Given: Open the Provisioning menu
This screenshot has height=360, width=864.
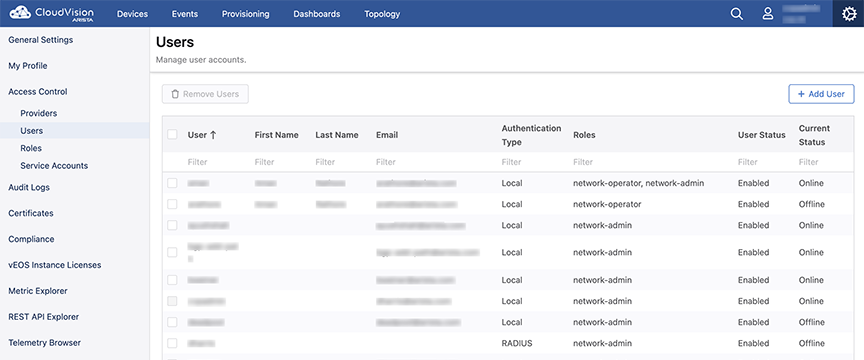Looking at the screenshot, I should (246, 14).
